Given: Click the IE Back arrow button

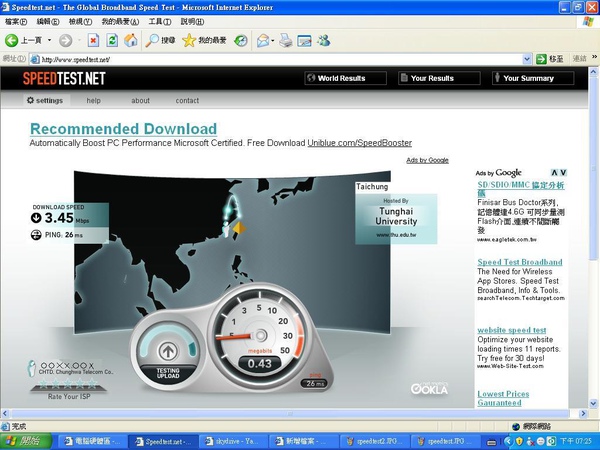Looking at the screenshot, I should click(11, 40).
